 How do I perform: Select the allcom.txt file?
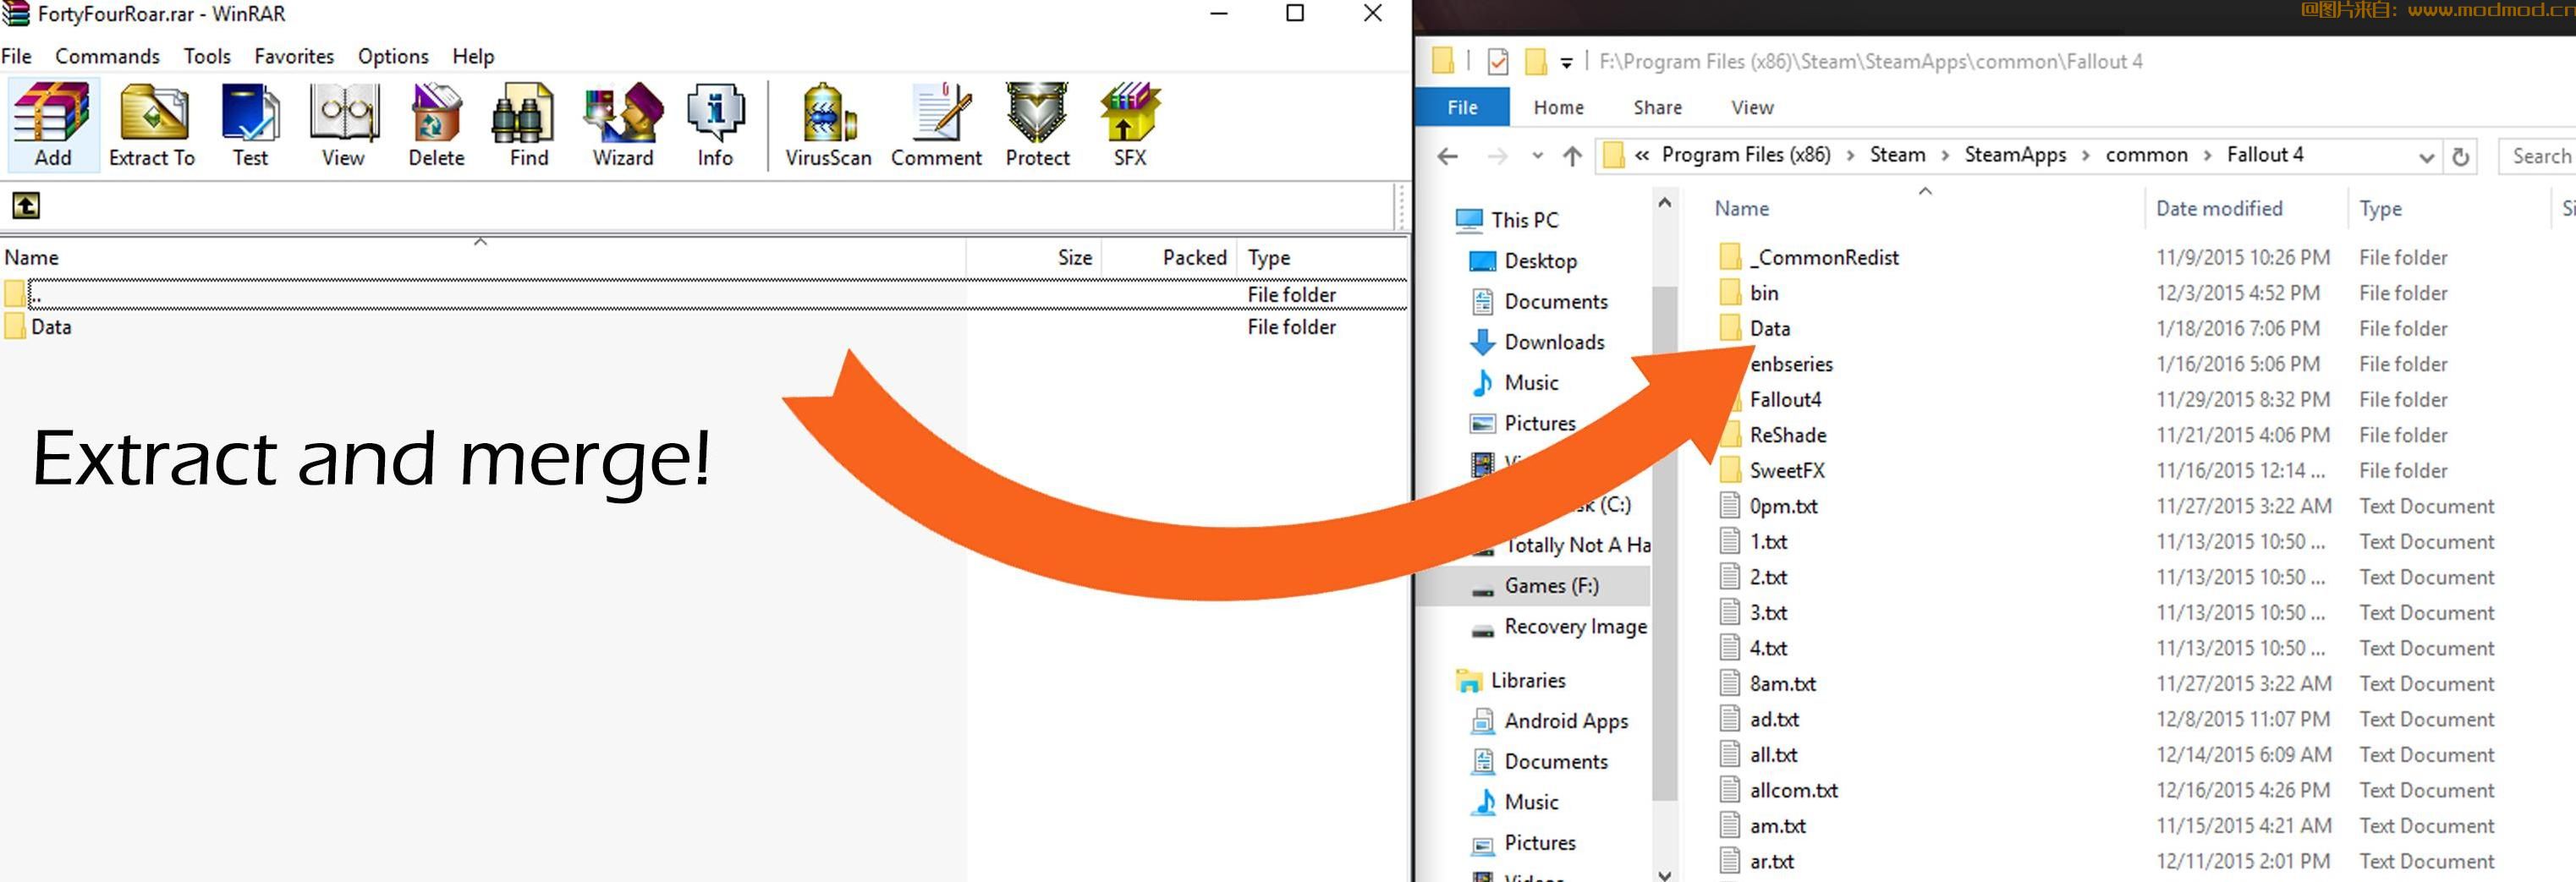click(1778, 790)
